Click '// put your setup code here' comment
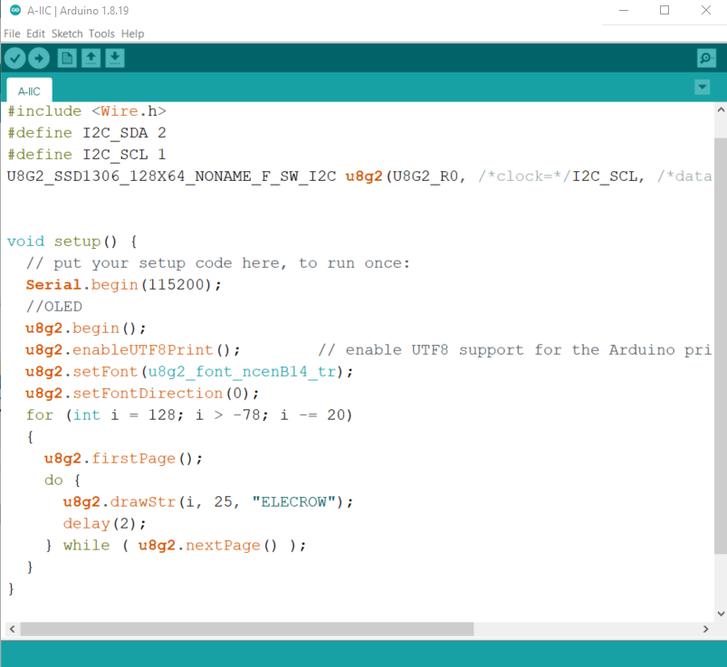 click(218, 263)
